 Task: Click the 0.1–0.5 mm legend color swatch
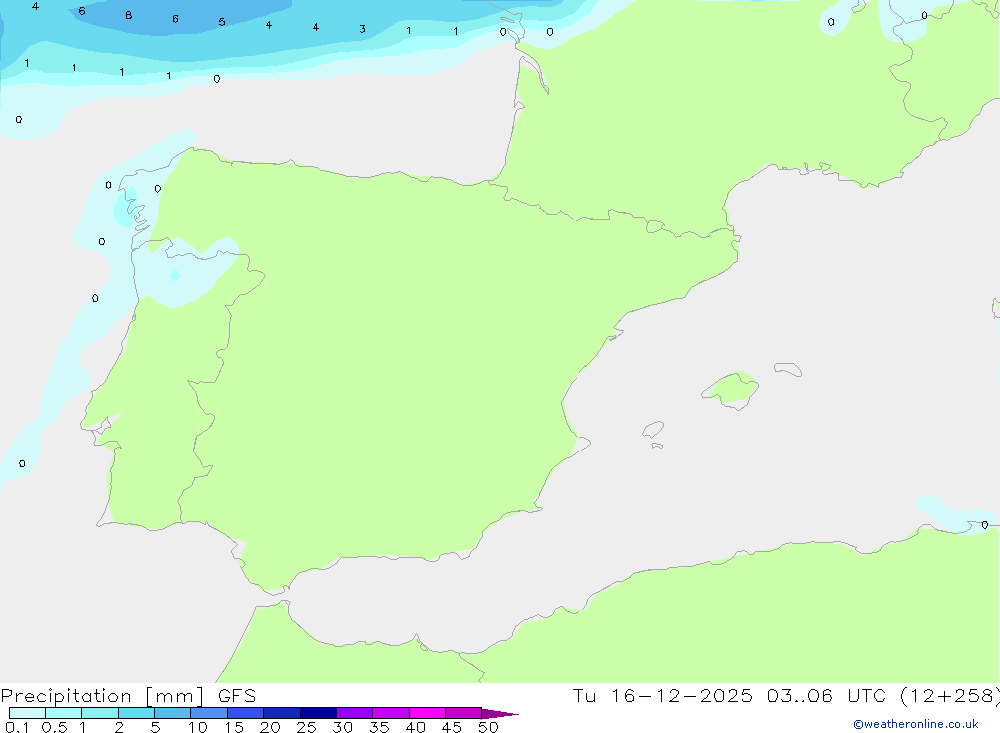[27, 713]
